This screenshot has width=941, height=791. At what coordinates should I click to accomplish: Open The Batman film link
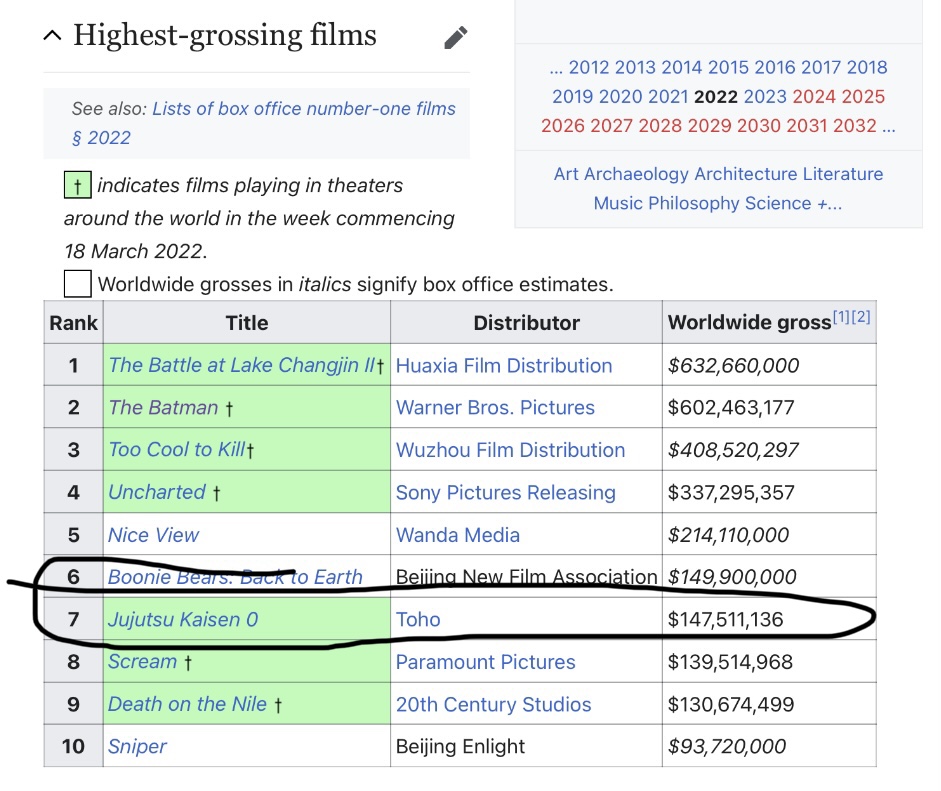(163, 408)
